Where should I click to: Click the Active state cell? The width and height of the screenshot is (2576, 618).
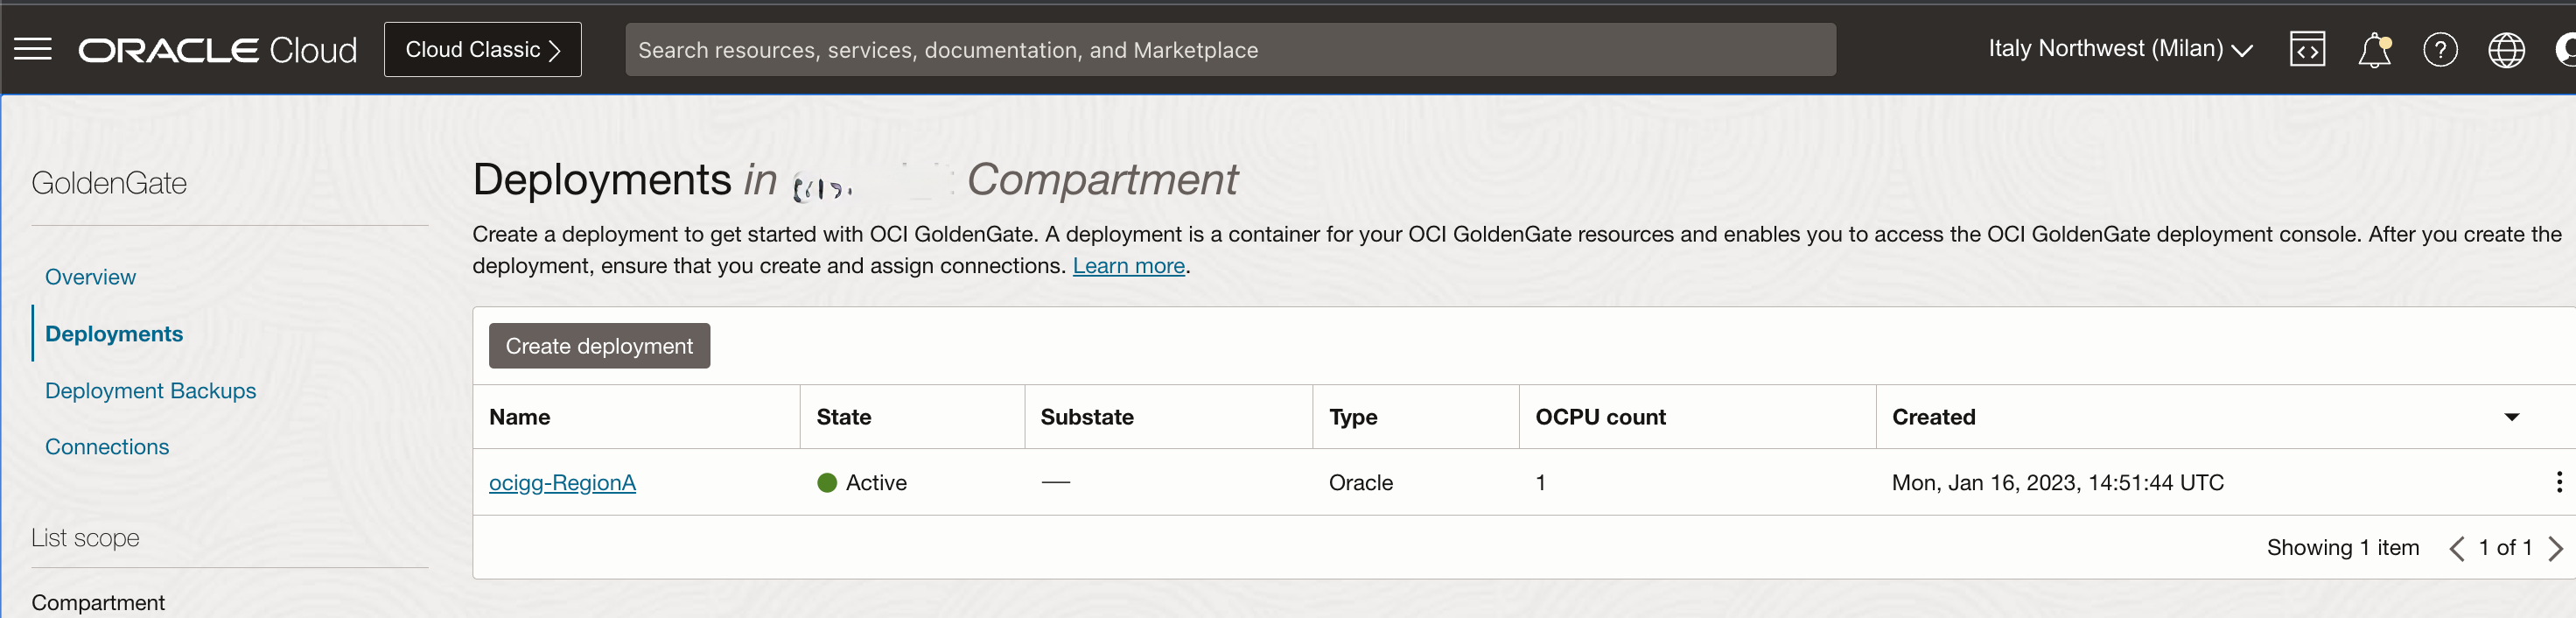coord(862,483)
